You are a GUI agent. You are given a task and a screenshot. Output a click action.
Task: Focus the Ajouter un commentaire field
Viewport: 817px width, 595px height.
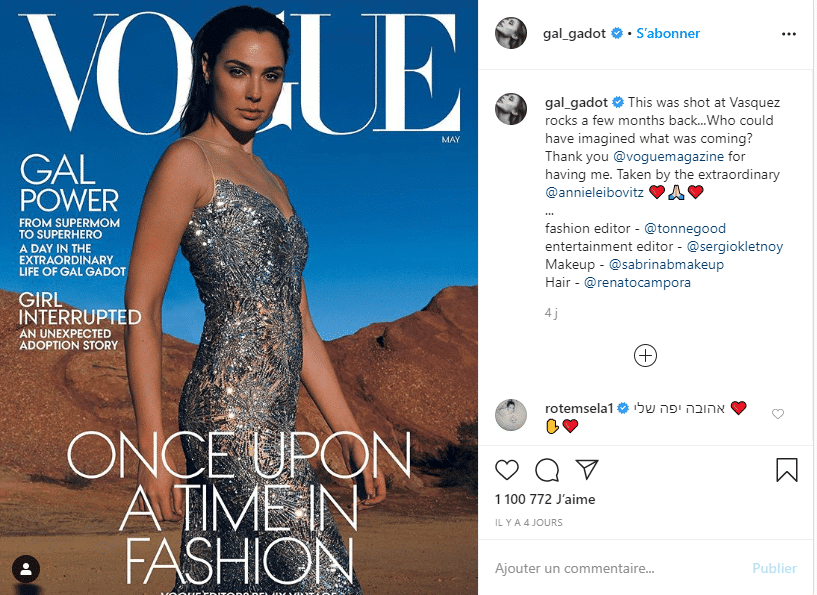[615, 568]
